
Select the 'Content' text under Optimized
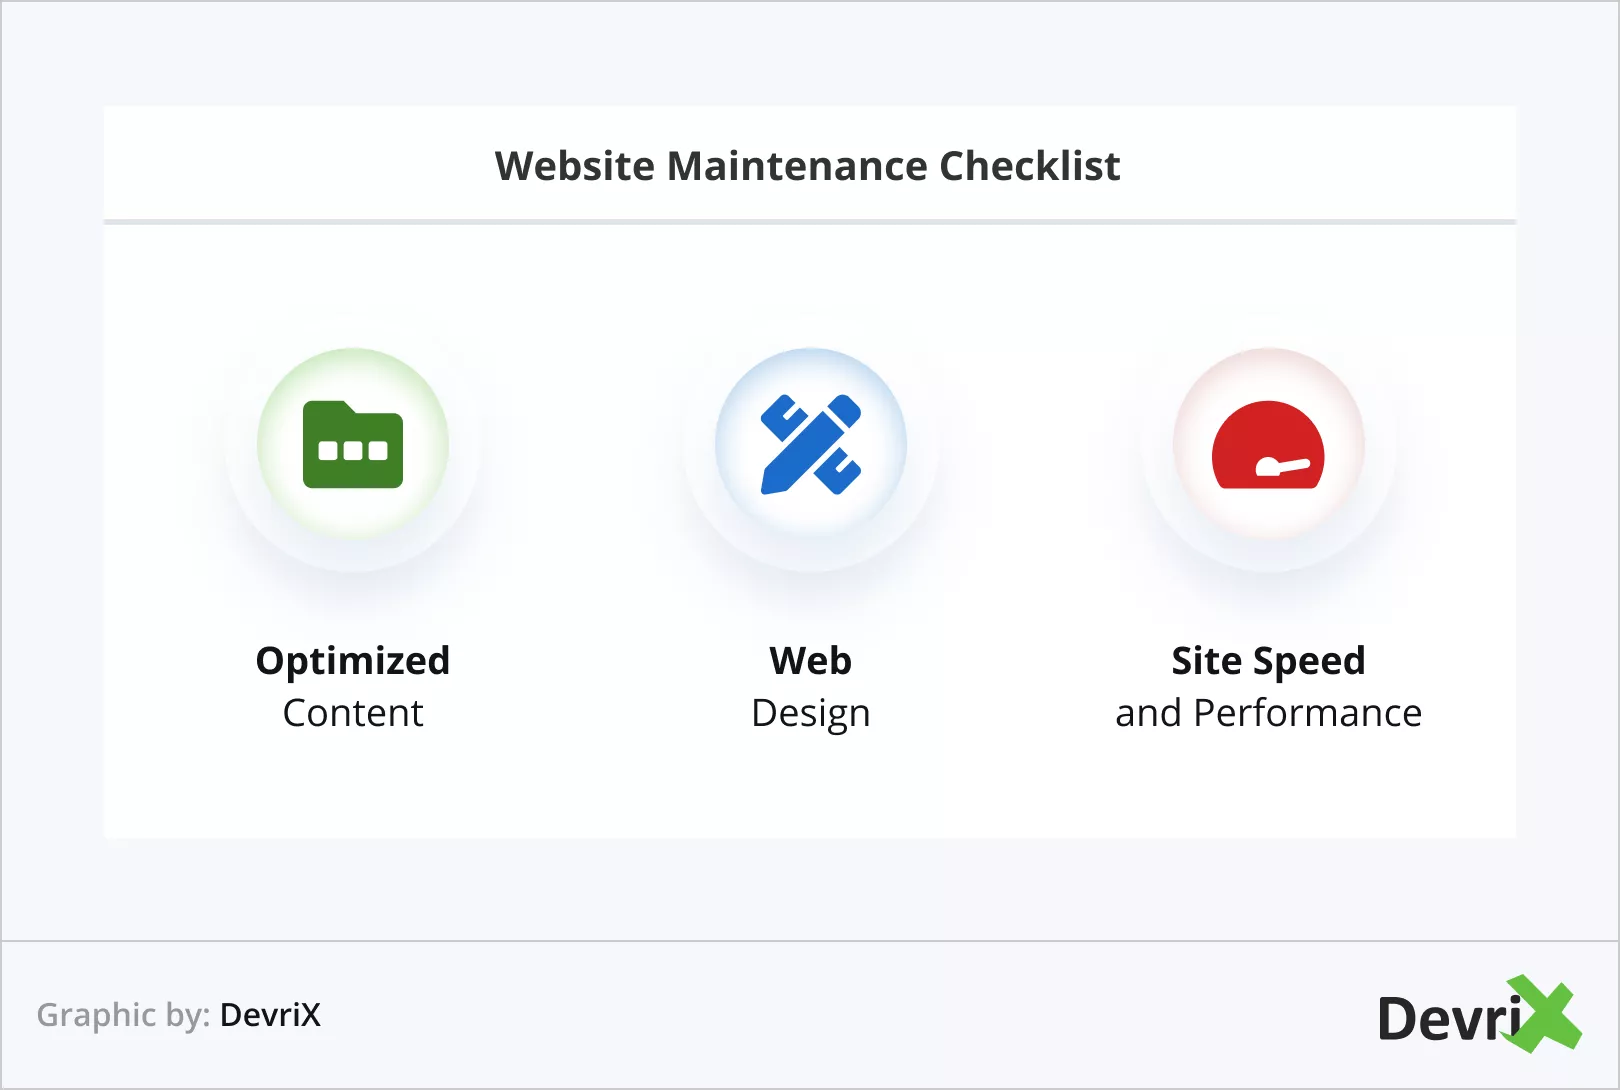coord(353,713)
